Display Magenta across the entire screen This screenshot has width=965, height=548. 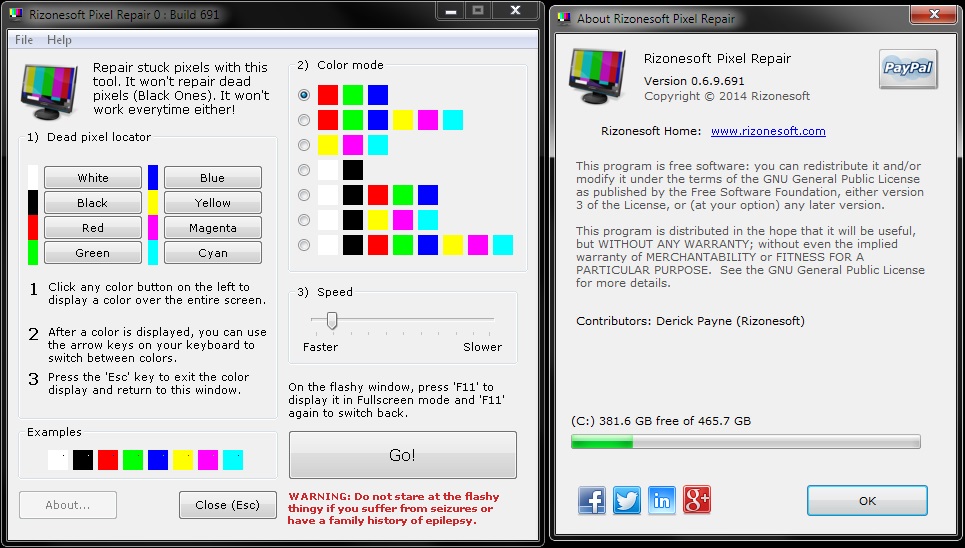(x=212, y=228)
